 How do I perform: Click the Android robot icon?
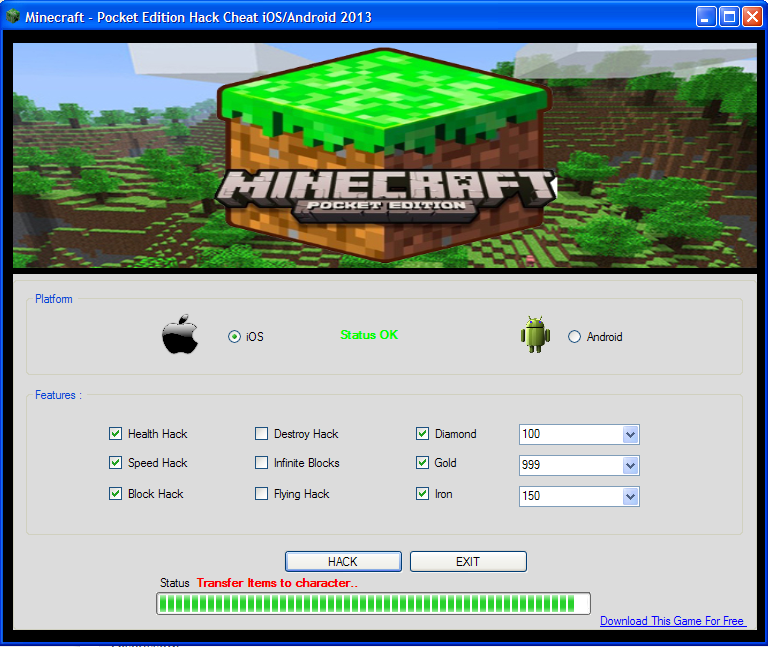(x=535, y=335)
